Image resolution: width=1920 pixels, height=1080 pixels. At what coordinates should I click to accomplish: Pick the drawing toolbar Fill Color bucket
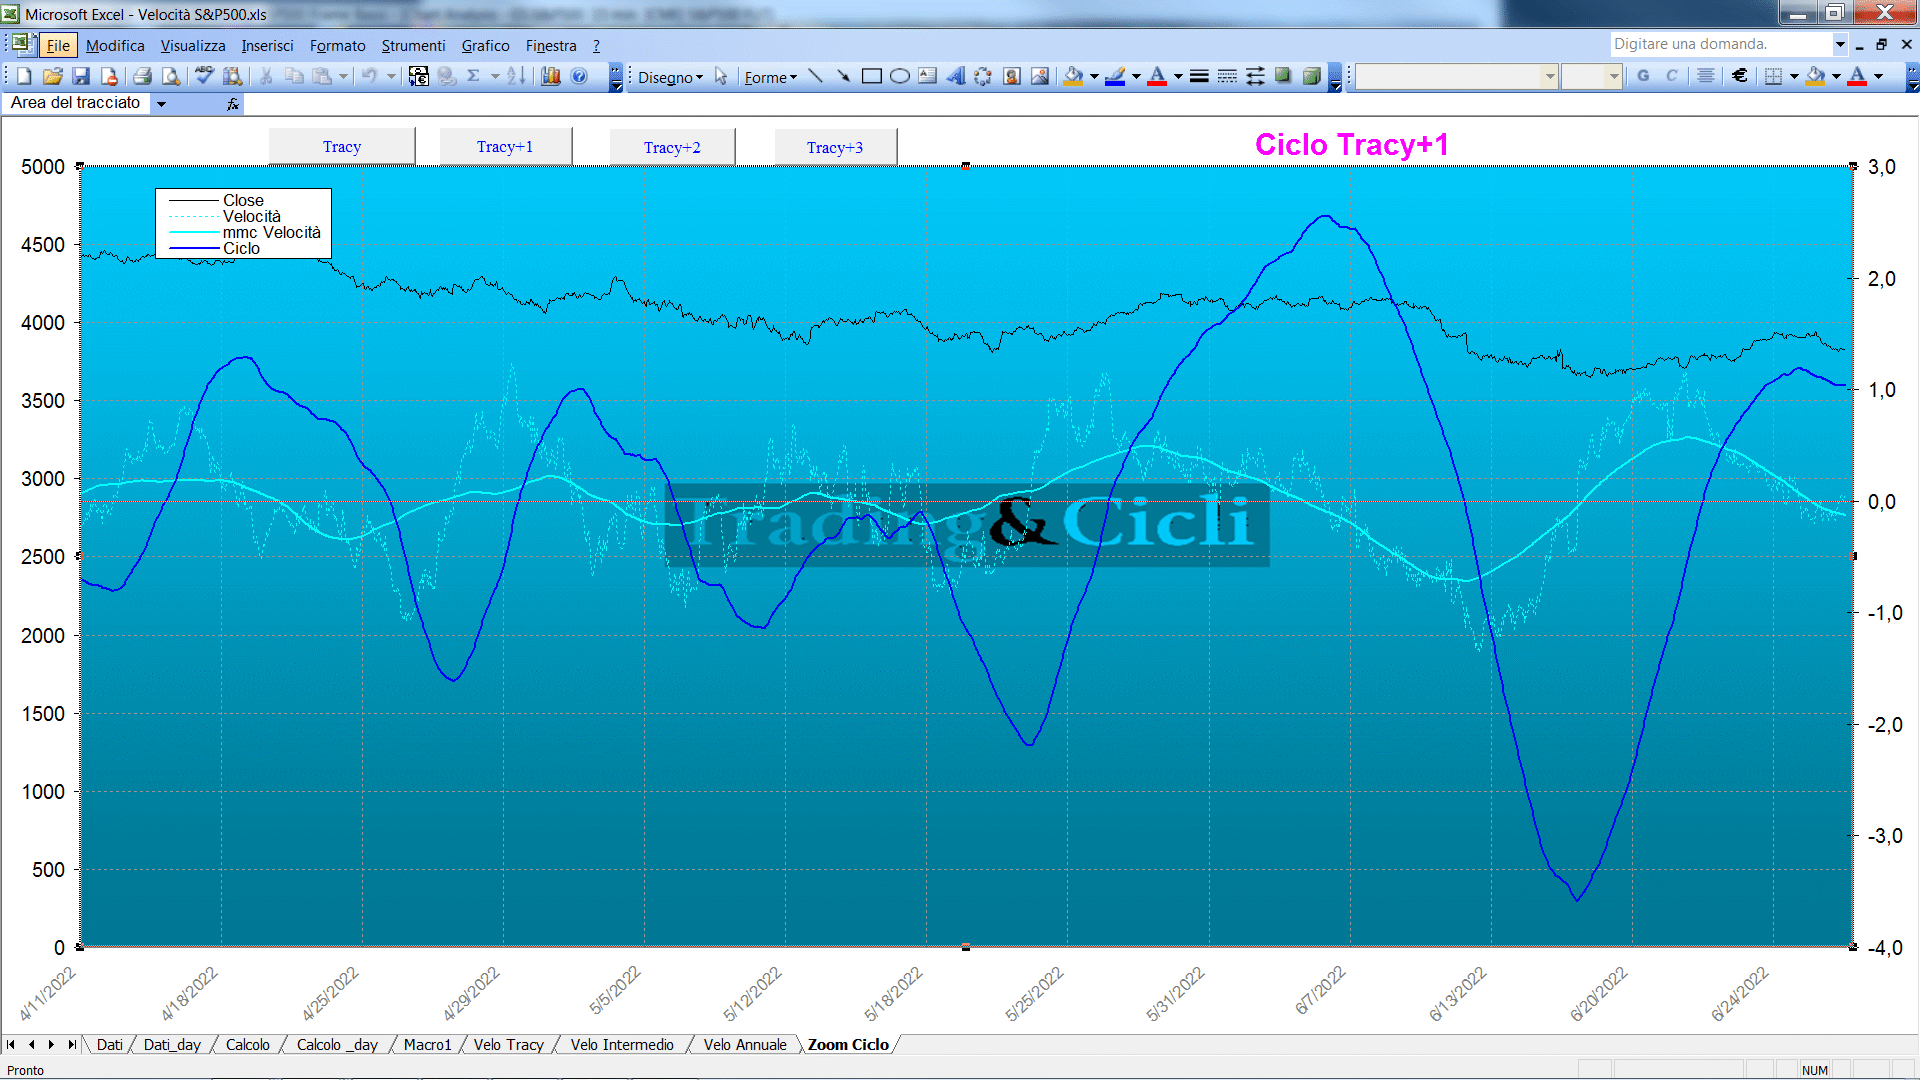1073,76
